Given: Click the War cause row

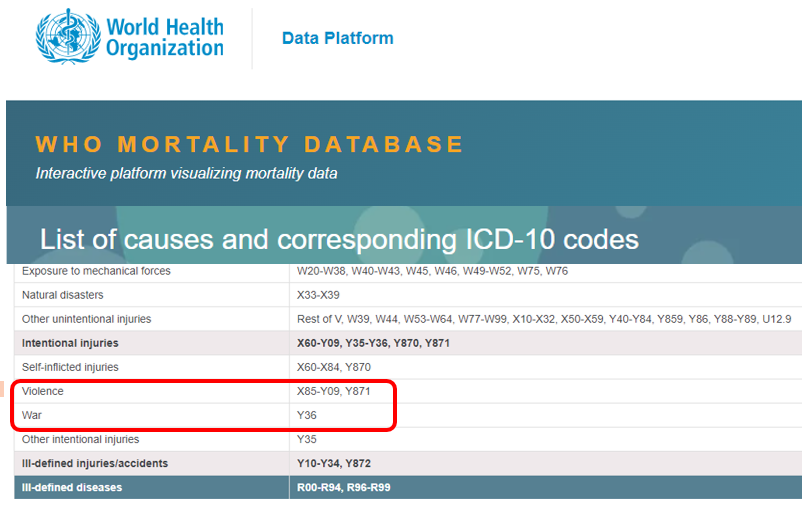Looking at the screenshot, I should point(32,414).
